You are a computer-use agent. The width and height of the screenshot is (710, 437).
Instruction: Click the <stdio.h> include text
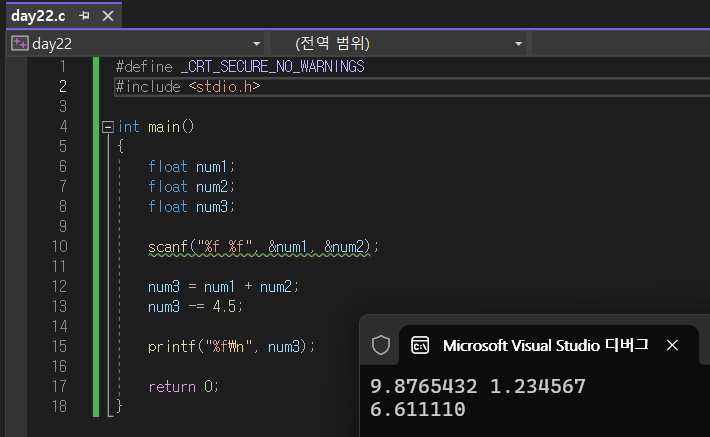225,87
